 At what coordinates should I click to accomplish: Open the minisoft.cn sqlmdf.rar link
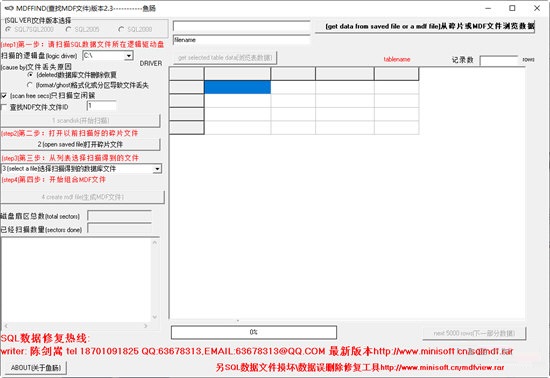pos(443,351)
